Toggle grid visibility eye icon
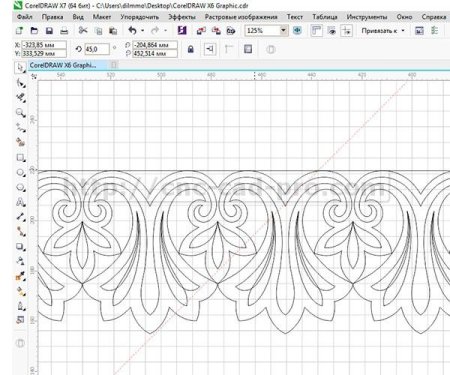Viewport: 450px width, 375px height. (332, 31)
